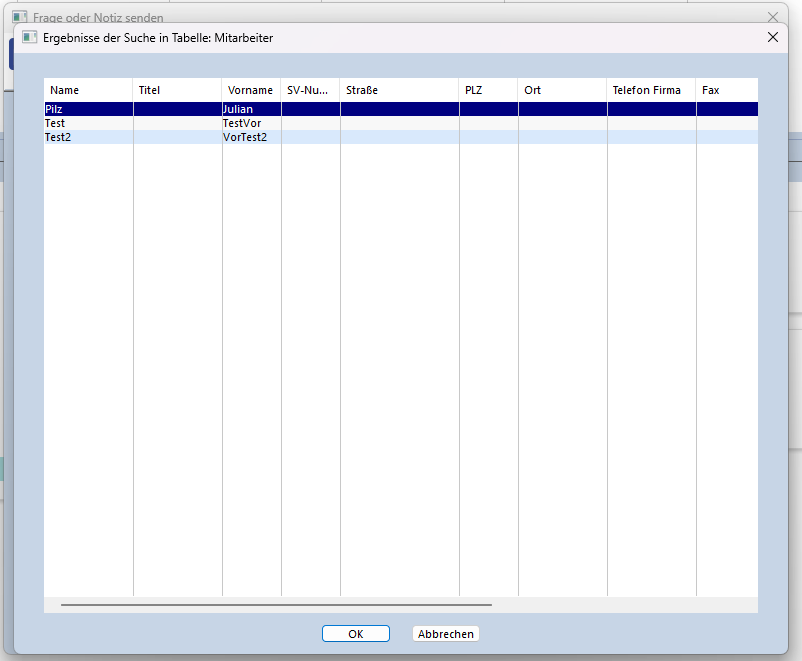This screenshot has height=661, width=802.
Task: Click the dialog's title bar application icon
Action: (x=30, y=37)
